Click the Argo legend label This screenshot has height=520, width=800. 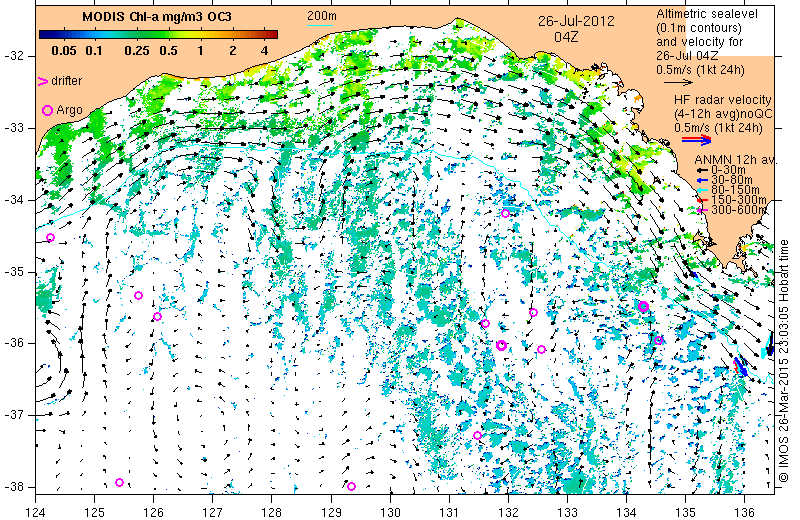69,110
